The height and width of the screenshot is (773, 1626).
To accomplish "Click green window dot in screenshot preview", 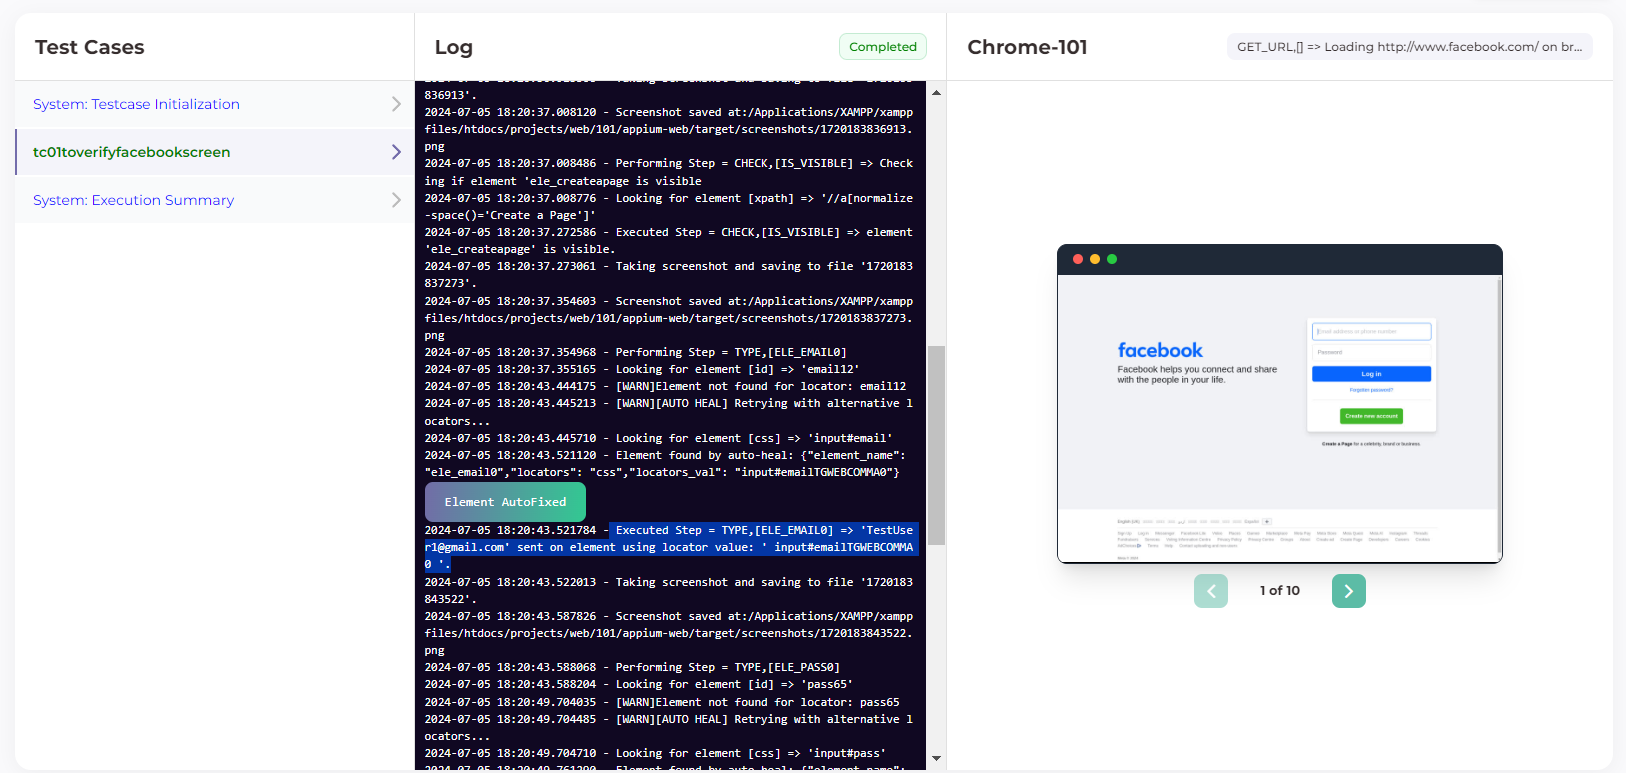I will pos(1112,259).
